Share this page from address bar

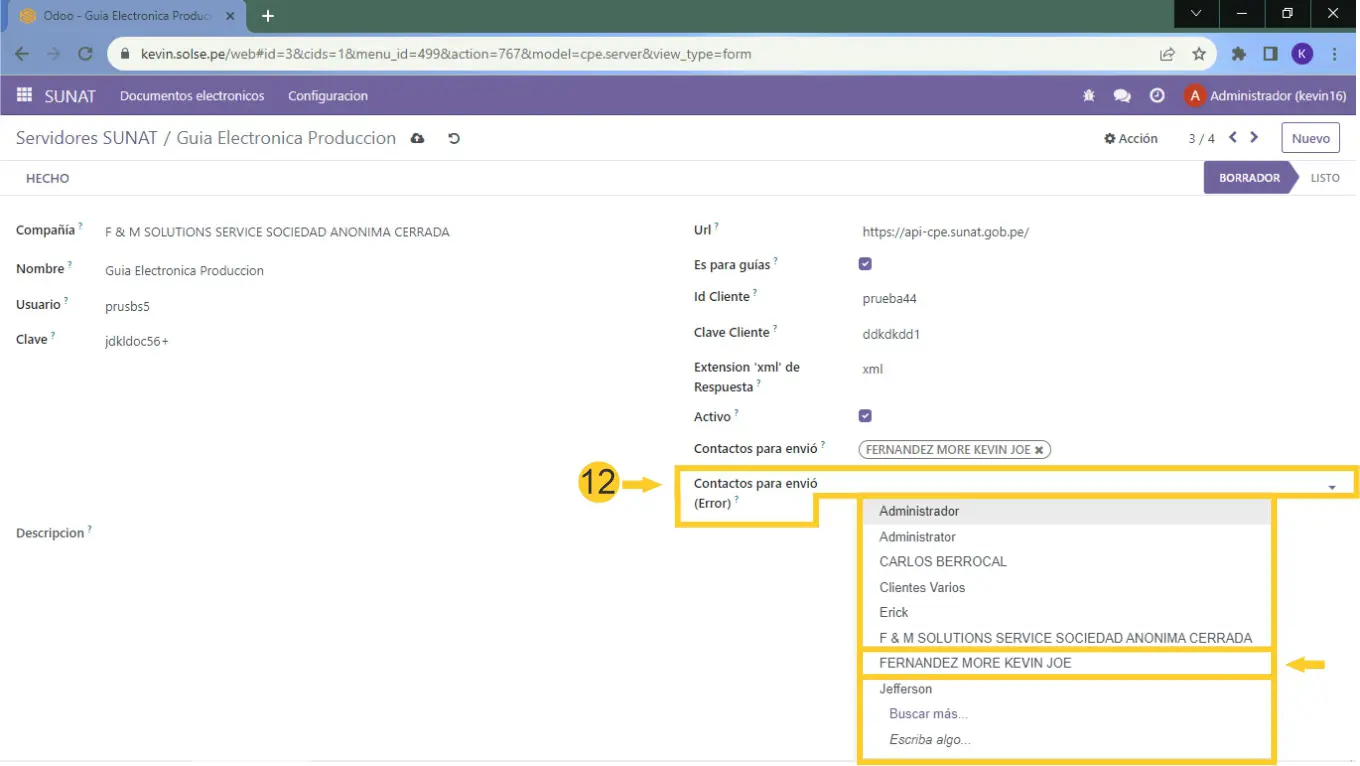click(x=1167, y=54)
